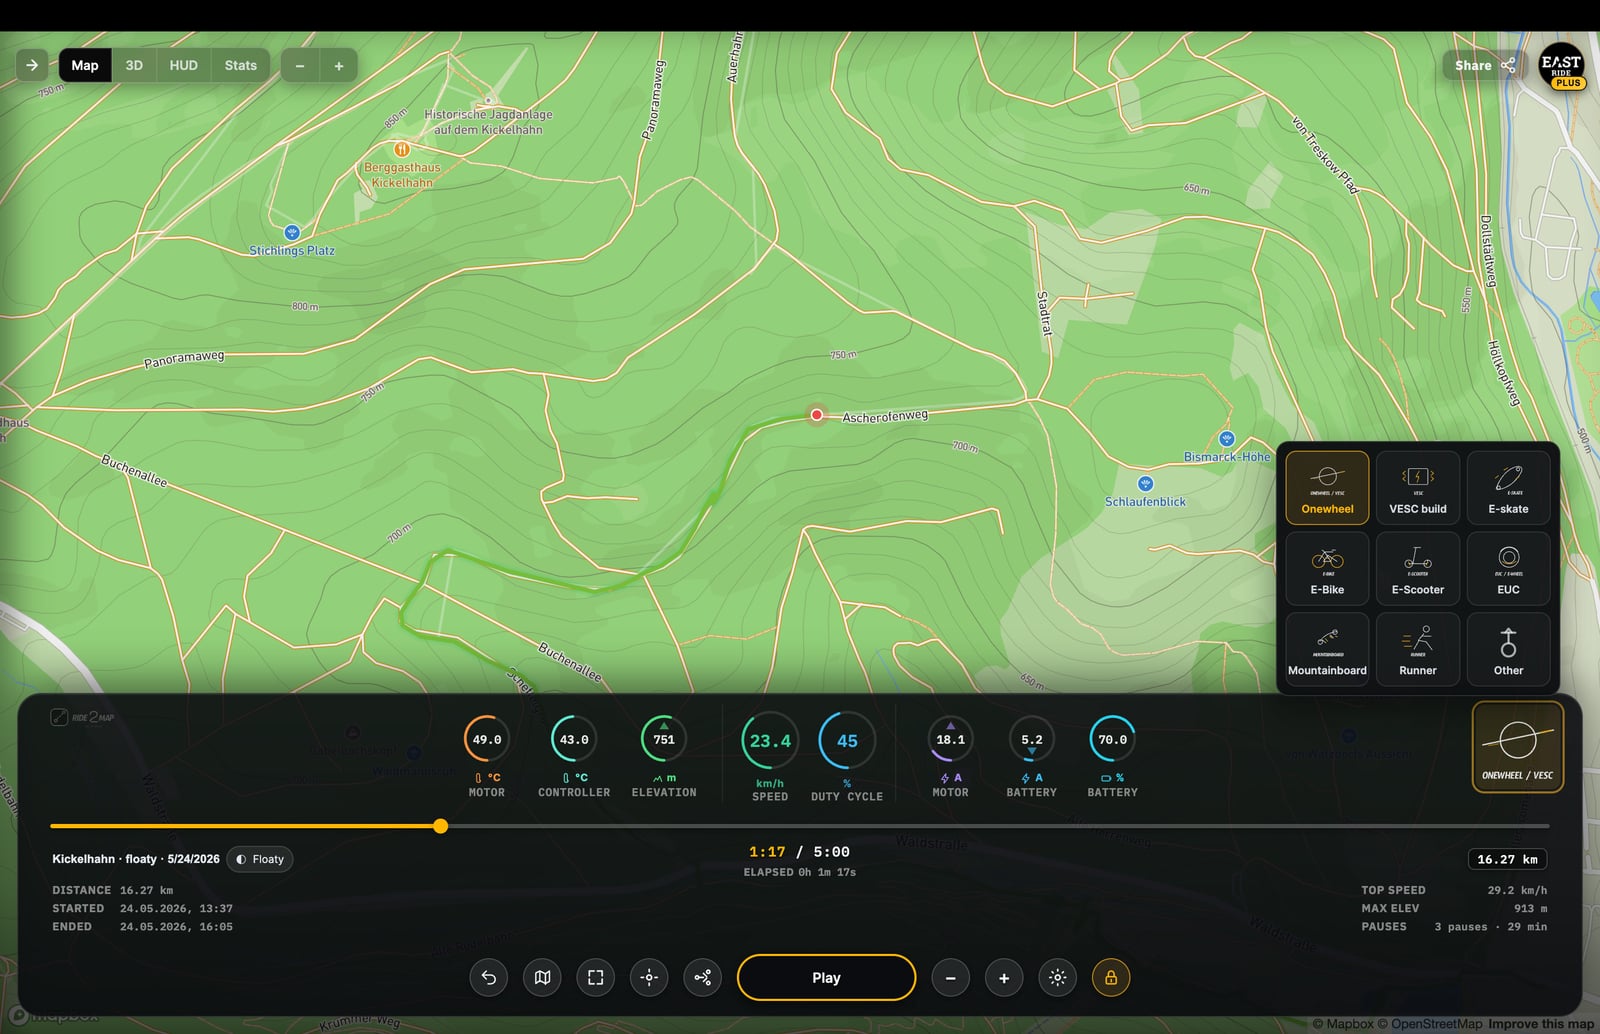1600x1034 pixels.
Task: Click the 3 pauses · 29 min text
Action: tap(1490, 927)
